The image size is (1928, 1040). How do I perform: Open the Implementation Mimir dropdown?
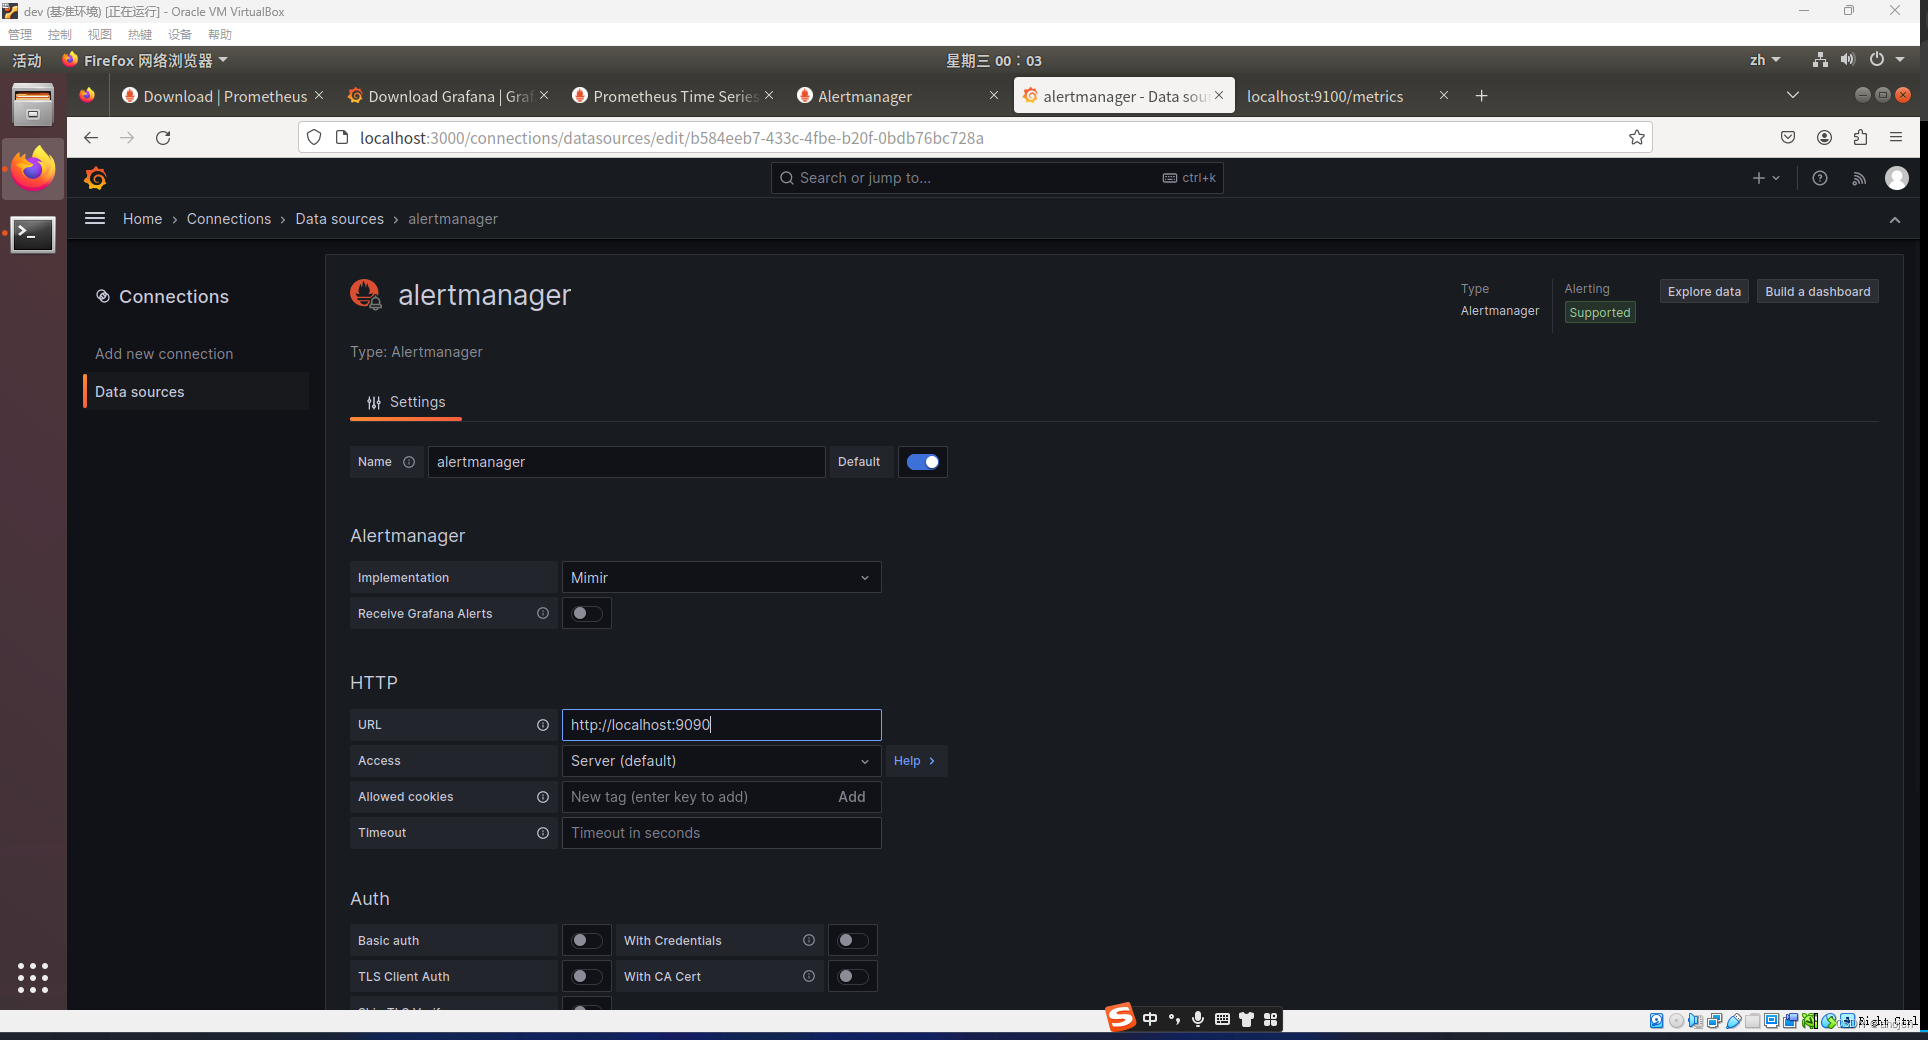pos(721,578)
